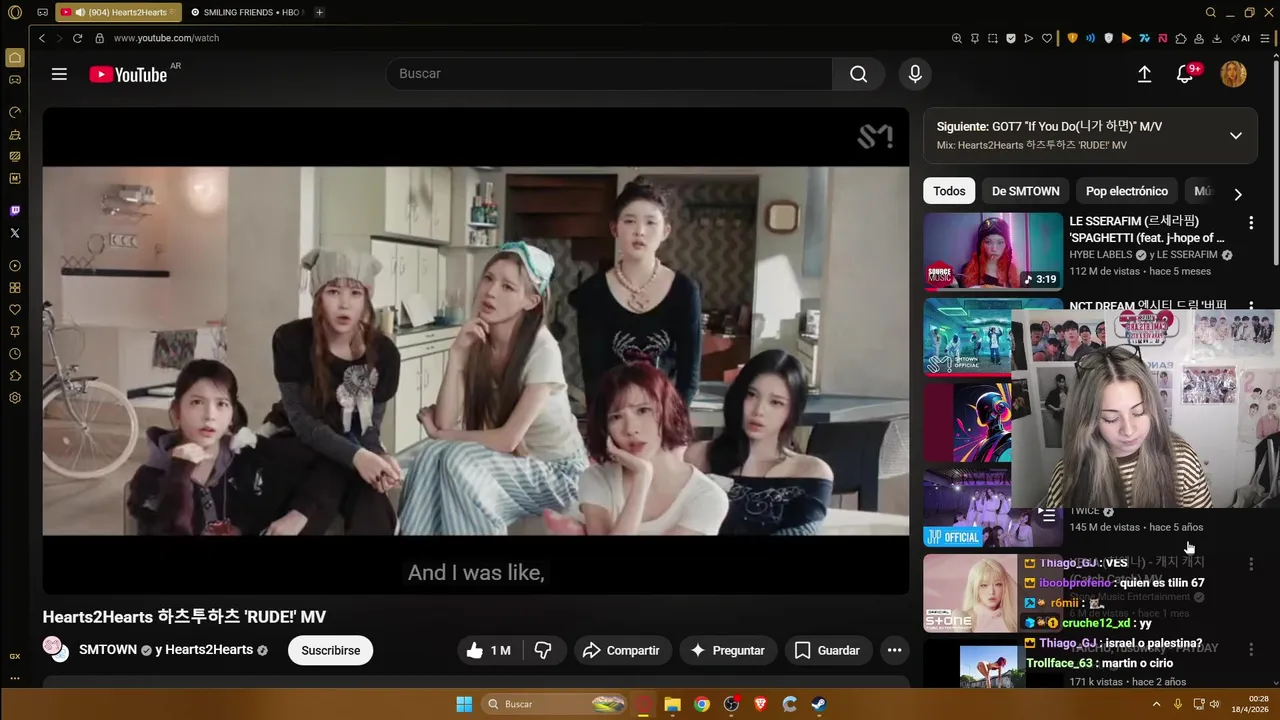Open the history clock icon in sidebar

15,354
